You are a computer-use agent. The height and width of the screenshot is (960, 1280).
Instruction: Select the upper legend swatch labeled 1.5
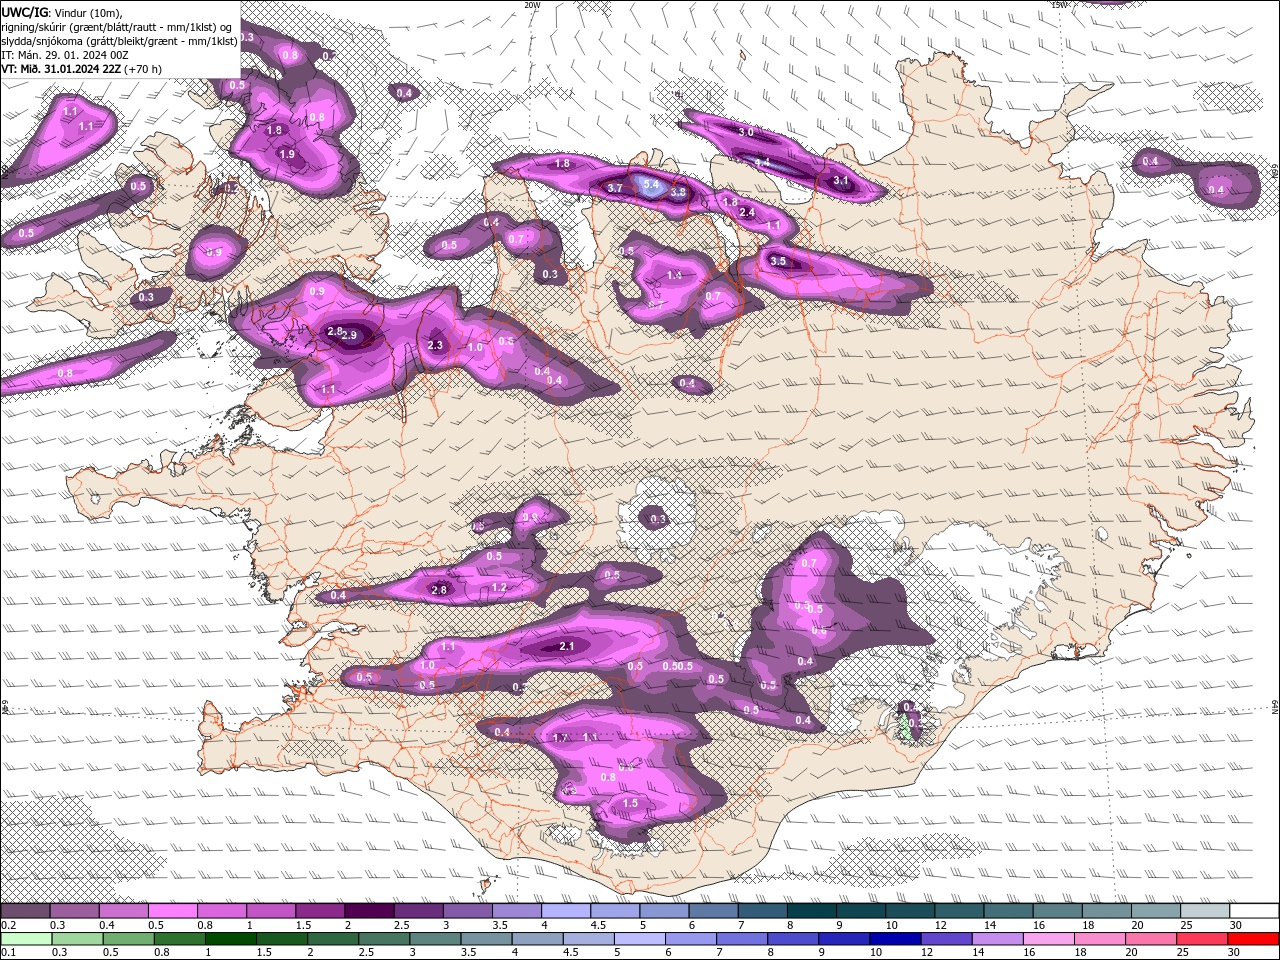(320, 911)
